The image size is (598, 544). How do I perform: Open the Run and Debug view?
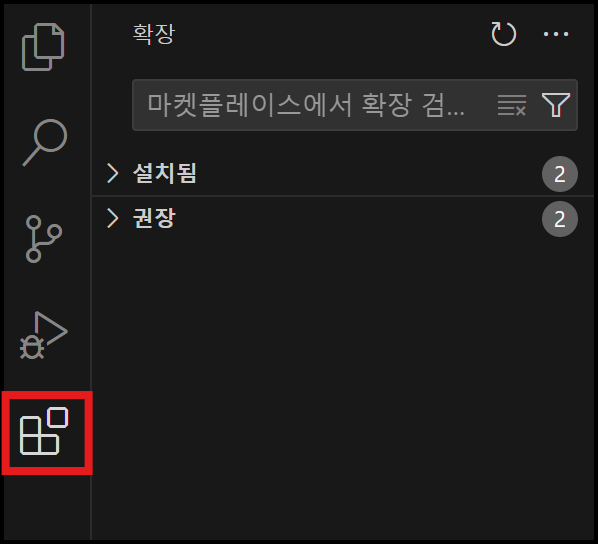pyautogui.click(x=43, y=335)
